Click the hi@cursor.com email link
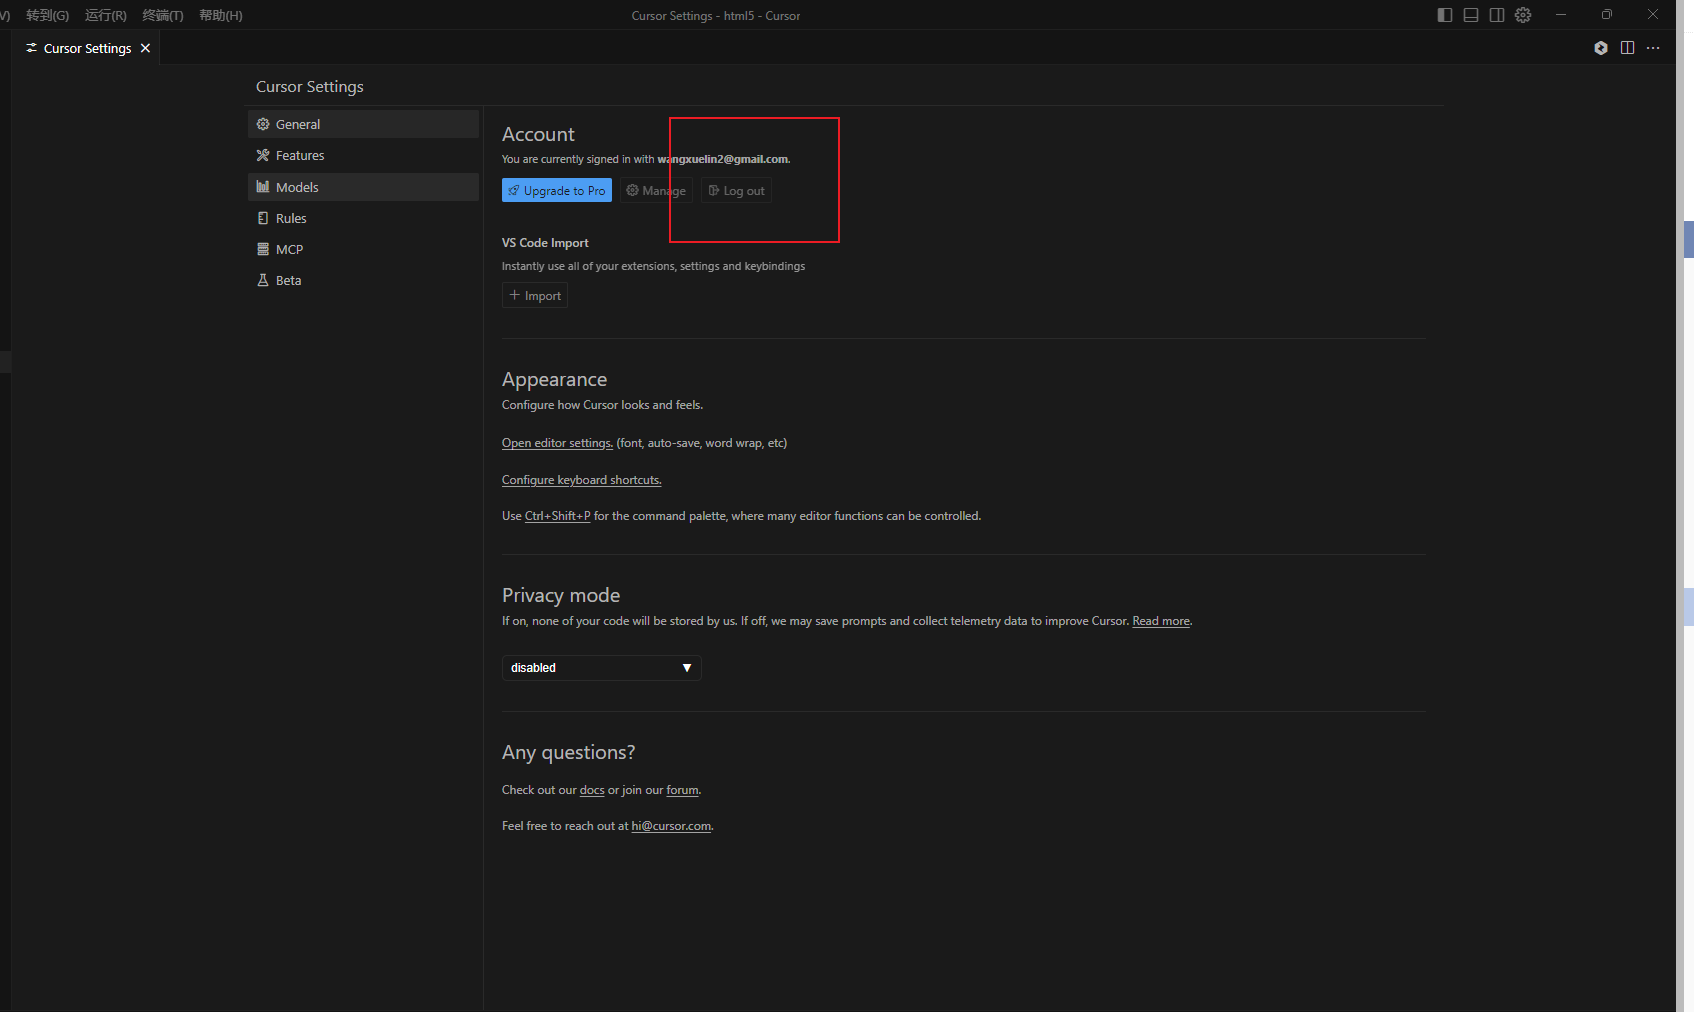Screen dimensions: 1694x1012 [671, 826]
